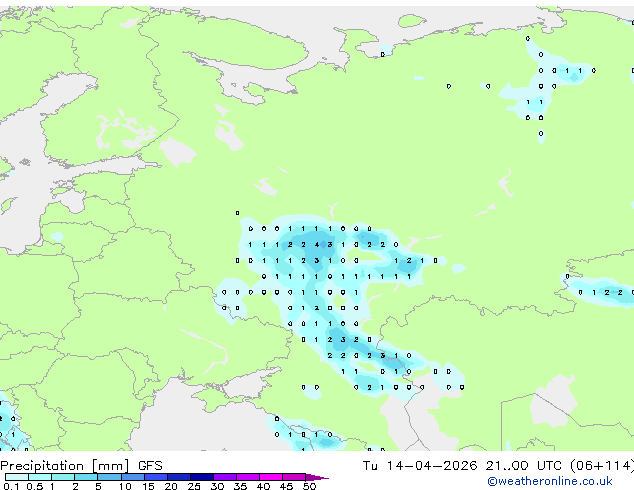Viewport: 634px width, 490px height.
Task: Click the legend color between 10 and 15
Action: [133, 477]
